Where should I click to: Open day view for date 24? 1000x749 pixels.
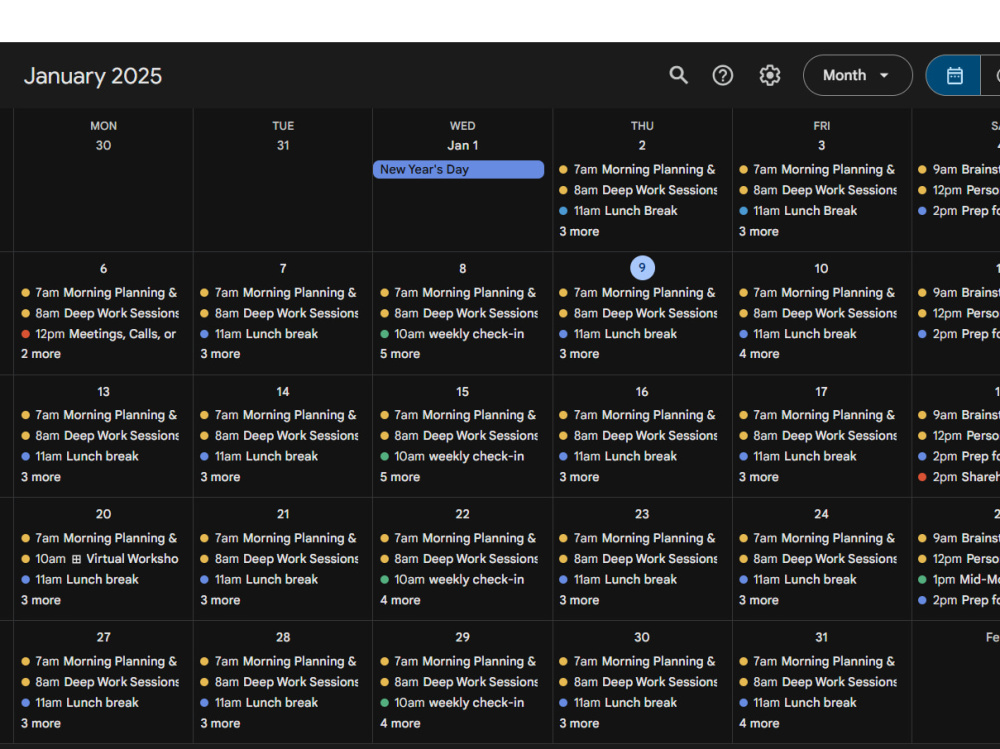(x=821, y=514)
